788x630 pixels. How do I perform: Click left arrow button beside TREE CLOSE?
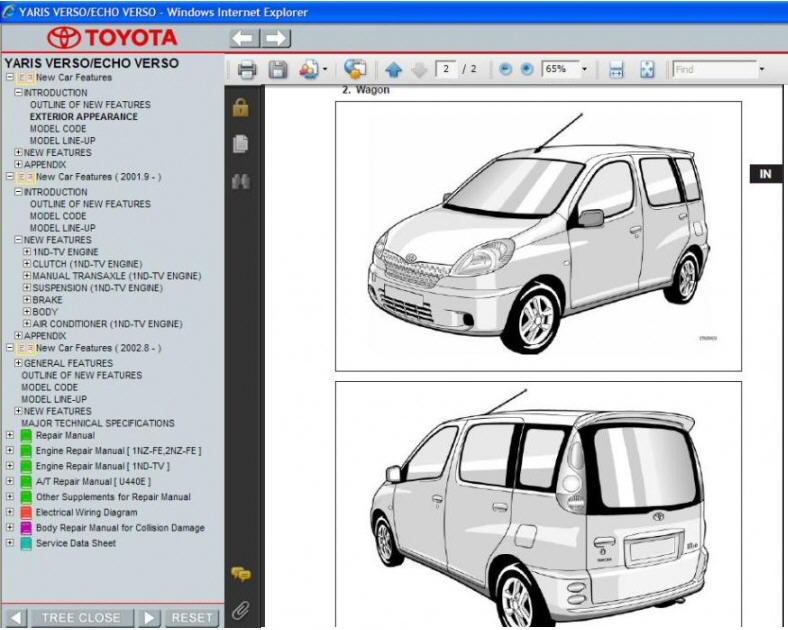point(15,617)
